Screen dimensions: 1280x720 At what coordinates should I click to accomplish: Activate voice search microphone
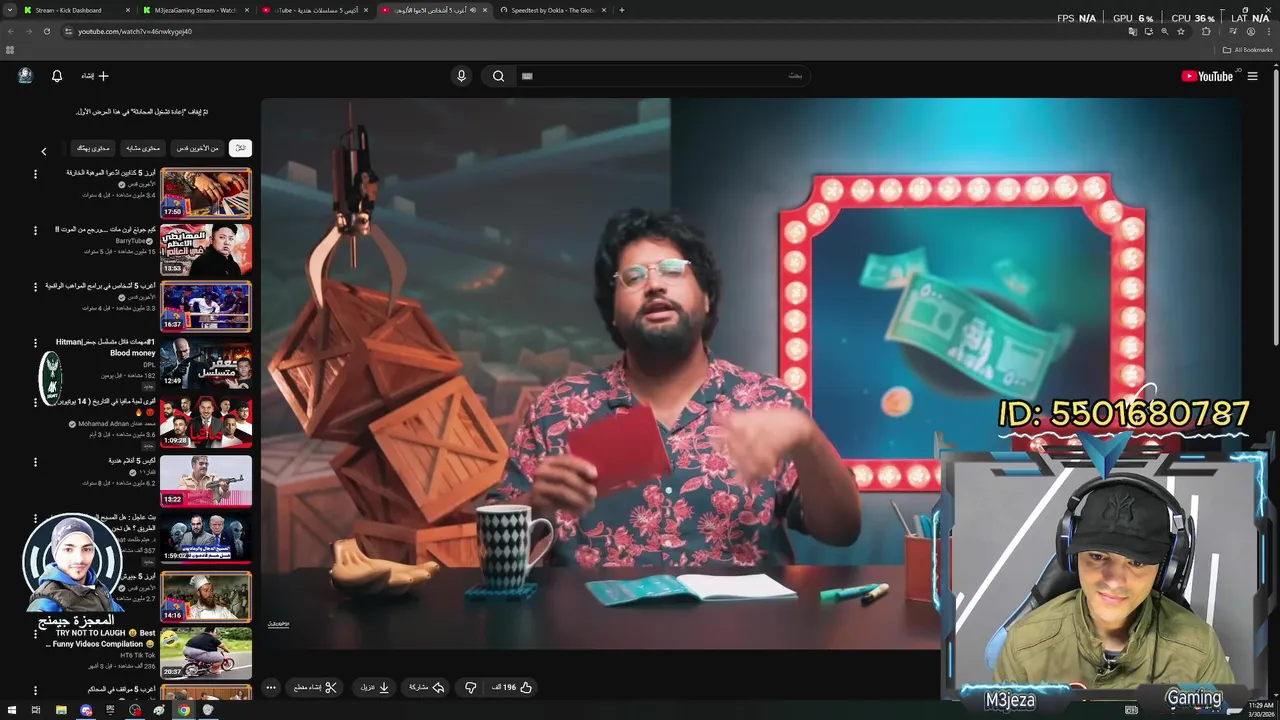[x=461, y=76]
